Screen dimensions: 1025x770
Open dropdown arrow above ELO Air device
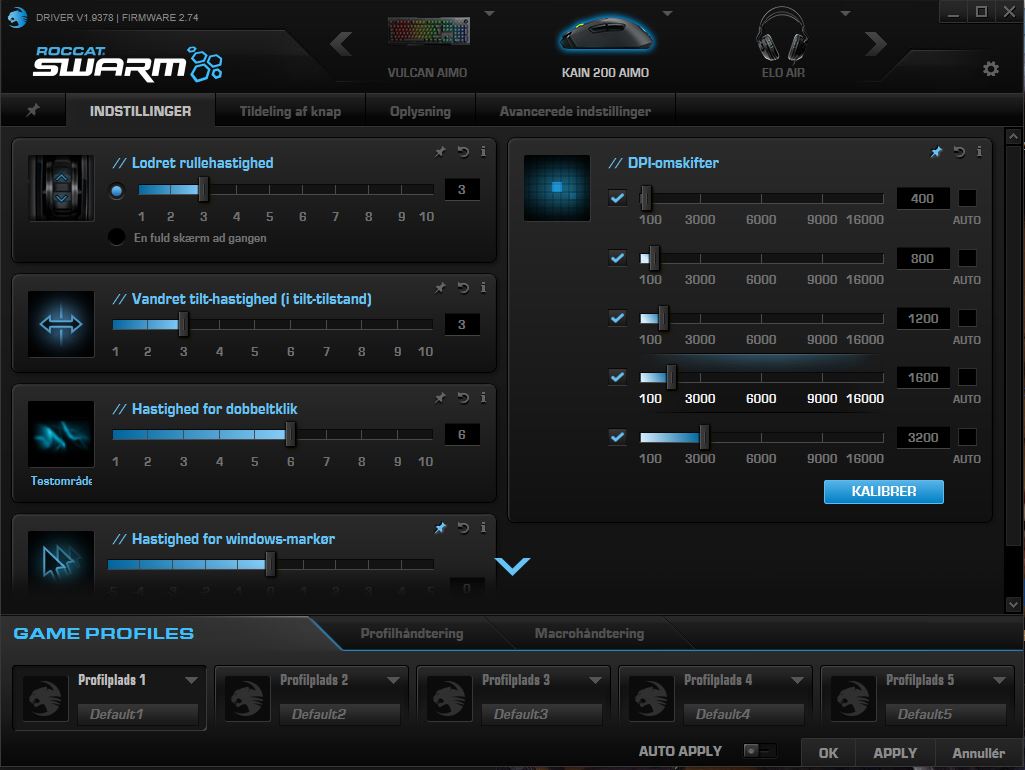(x=845, y=13)
